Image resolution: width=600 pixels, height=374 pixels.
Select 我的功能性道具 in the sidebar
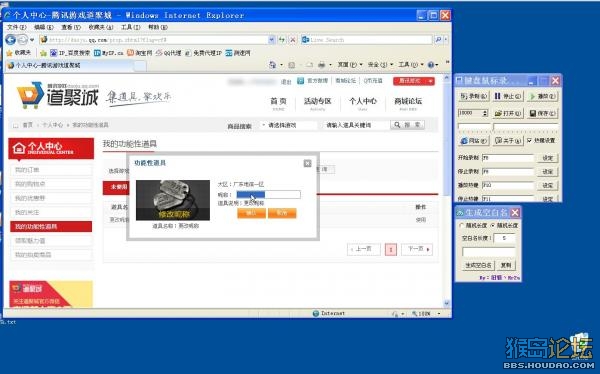point(51,227)
